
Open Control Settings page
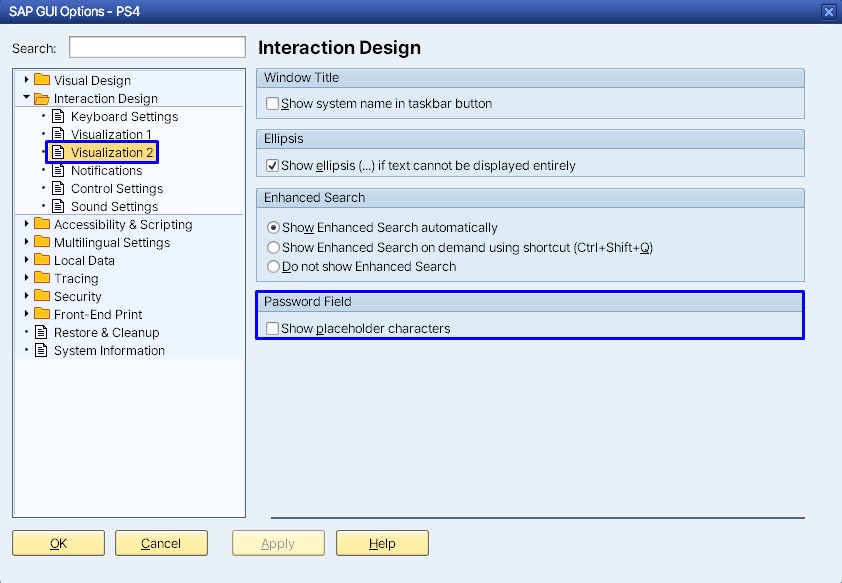117,188
